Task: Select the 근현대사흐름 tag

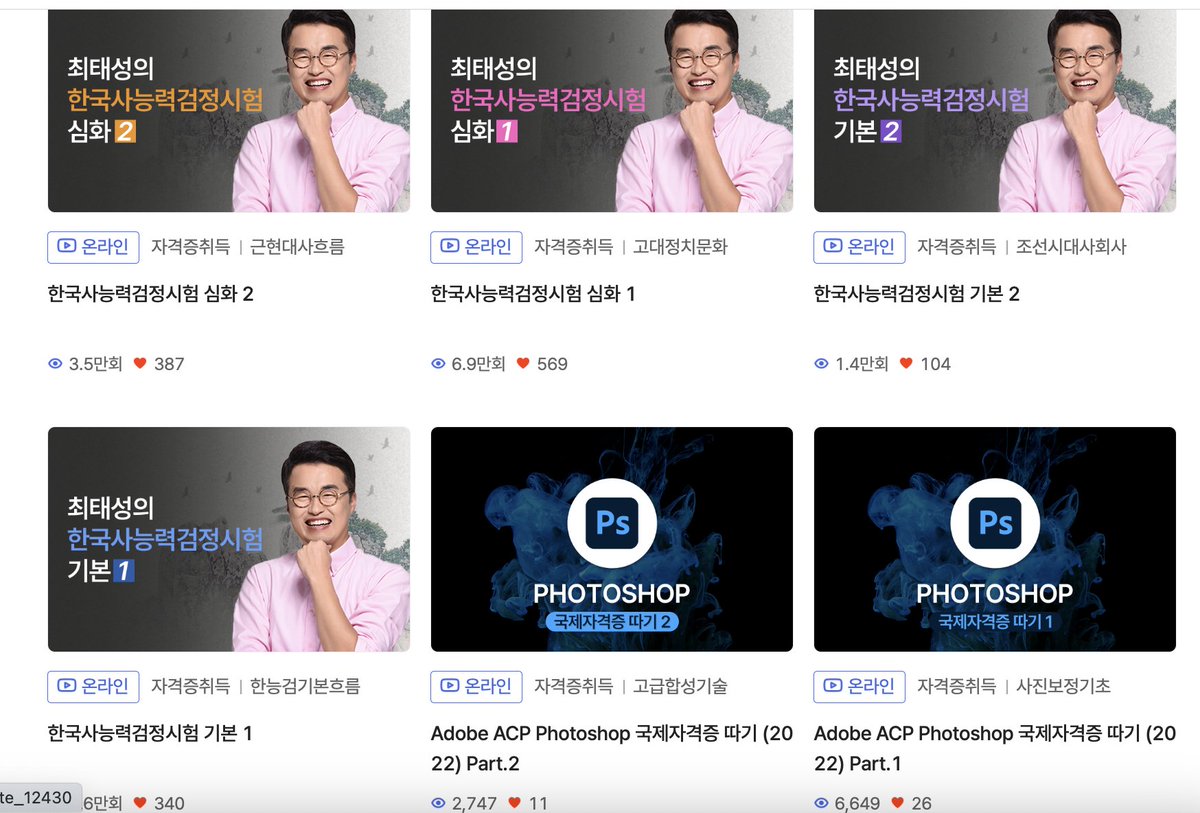Action: 297,247
